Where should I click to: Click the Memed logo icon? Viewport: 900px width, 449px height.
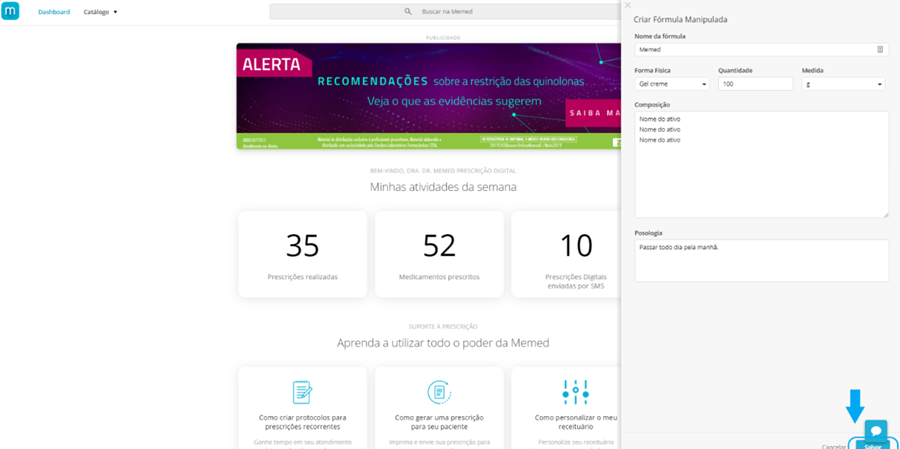[10, 11]
